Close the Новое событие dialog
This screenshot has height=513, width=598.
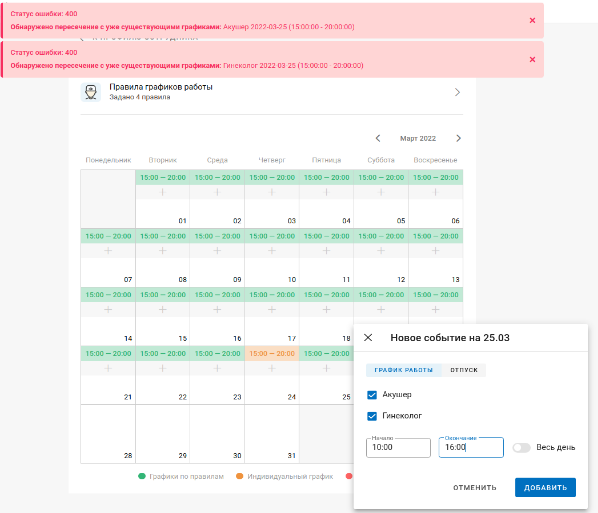pyautogui.click(x=368, y=338)
